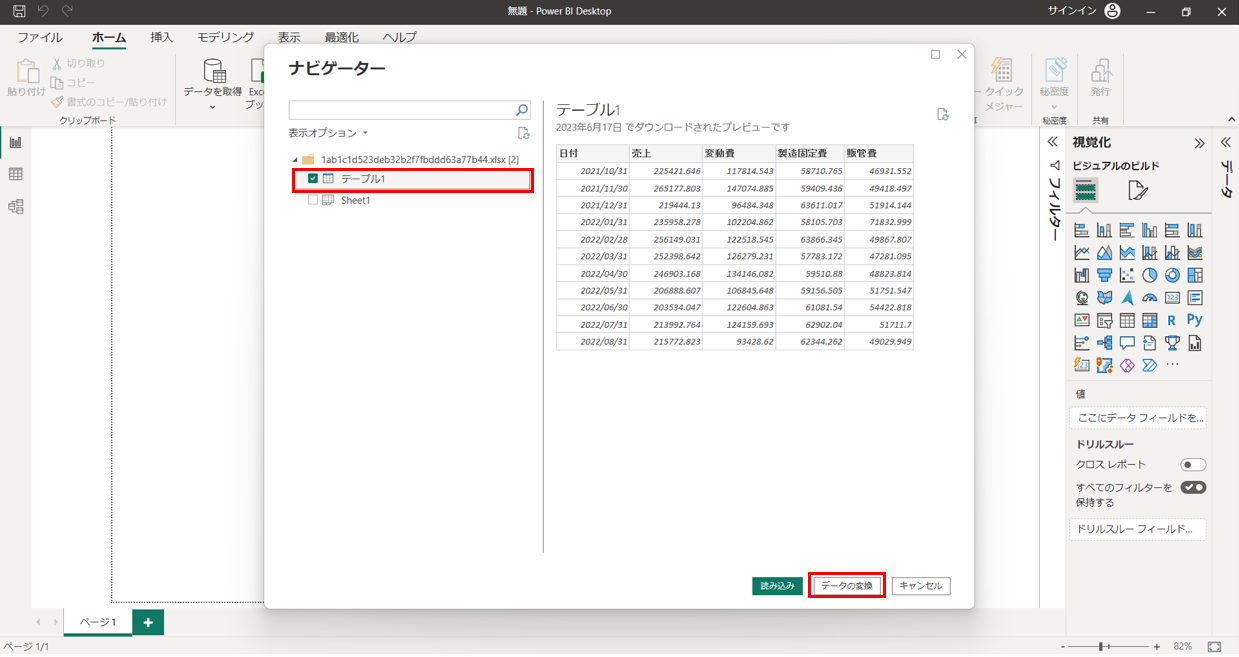Save the report with the floppy disk icon

[x=19, y=11]
